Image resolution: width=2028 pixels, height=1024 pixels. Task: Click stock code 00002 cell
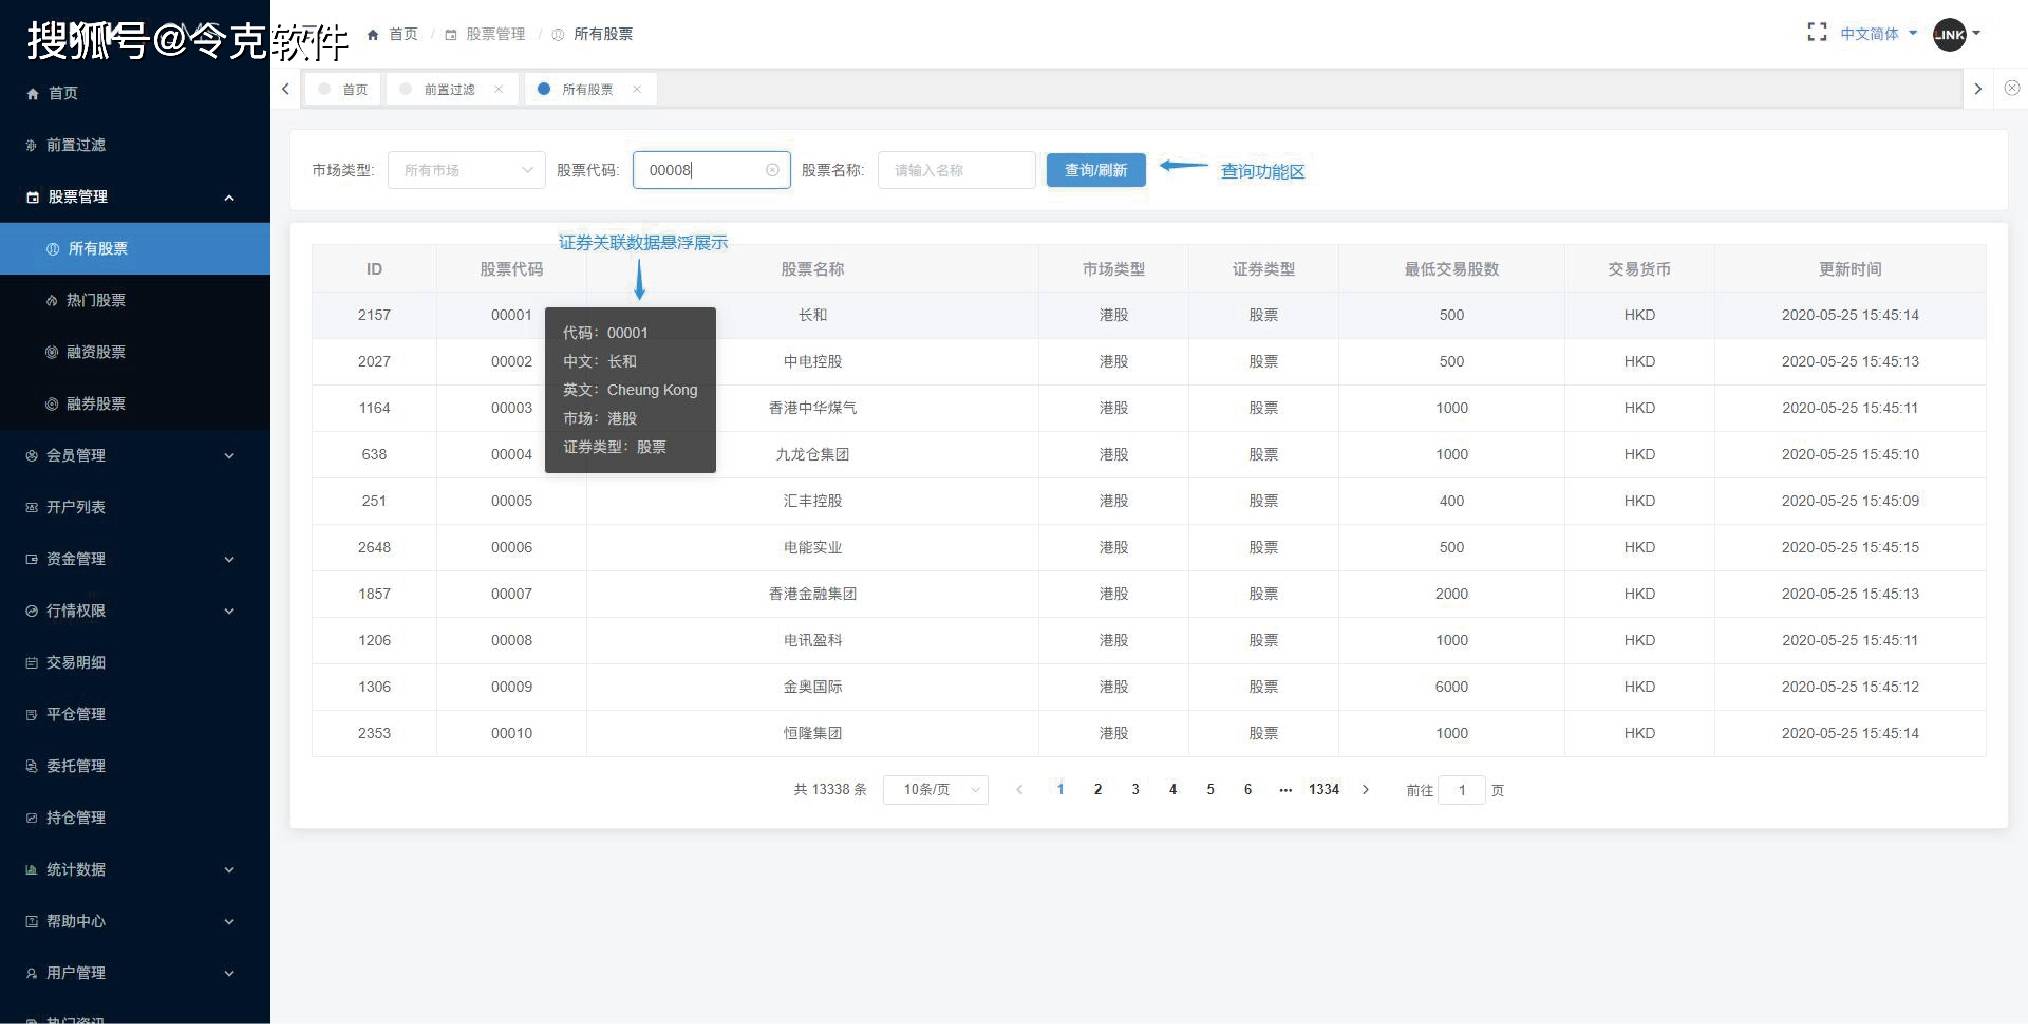point(511,362)
